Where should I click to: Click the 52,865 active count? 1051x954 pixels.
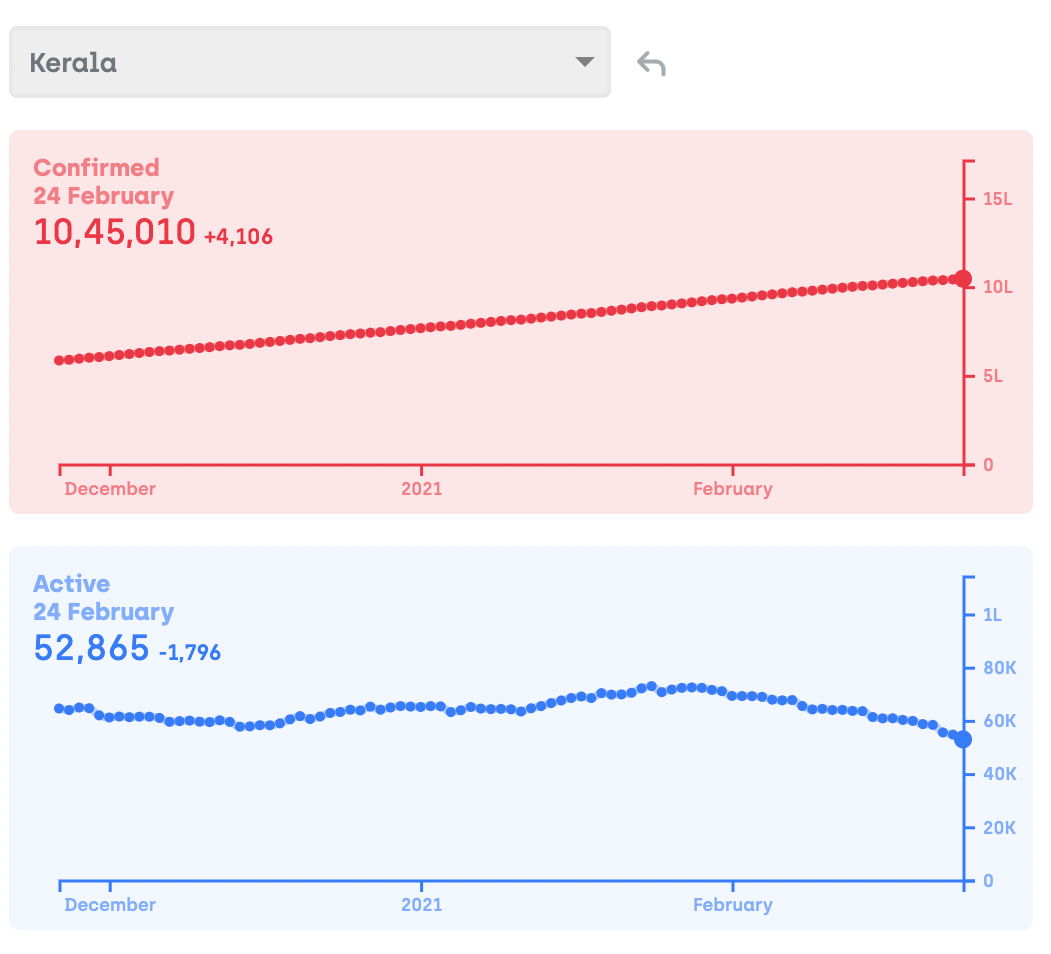click(91, 648)
